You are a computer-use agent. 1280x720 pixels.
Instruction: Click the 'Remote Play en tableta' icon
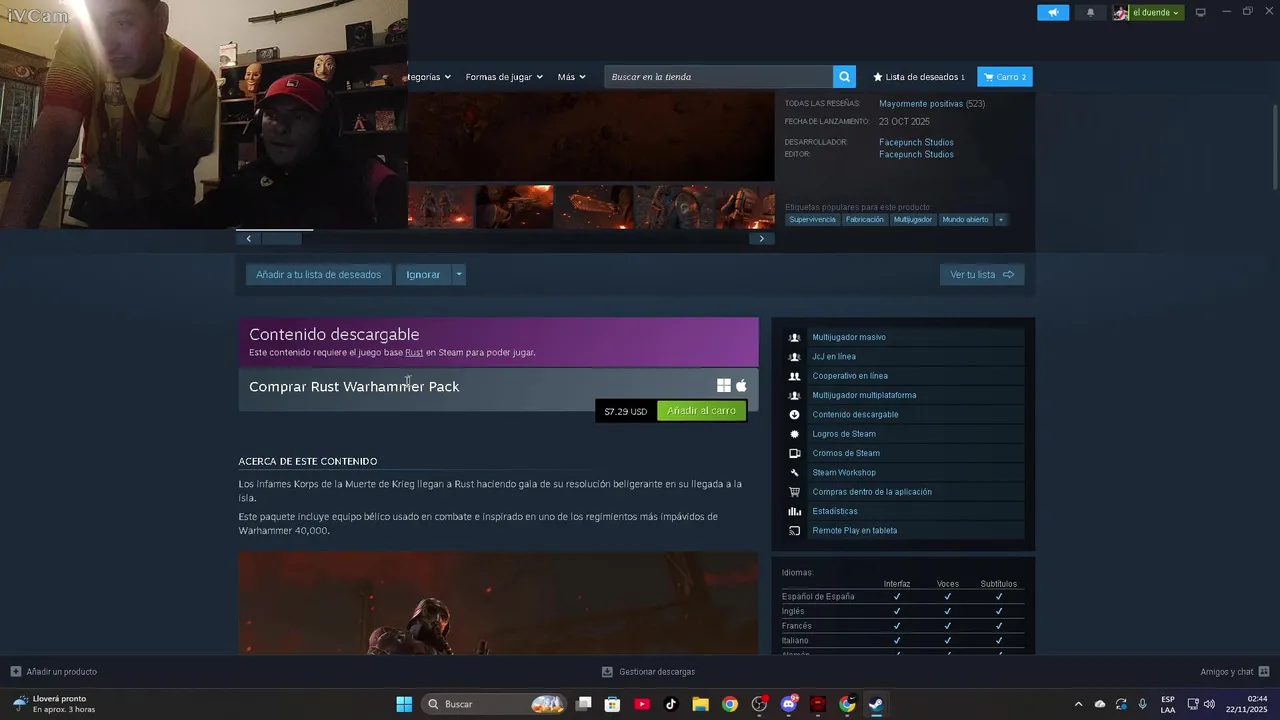pyautogui.click(x=794, y=531)
